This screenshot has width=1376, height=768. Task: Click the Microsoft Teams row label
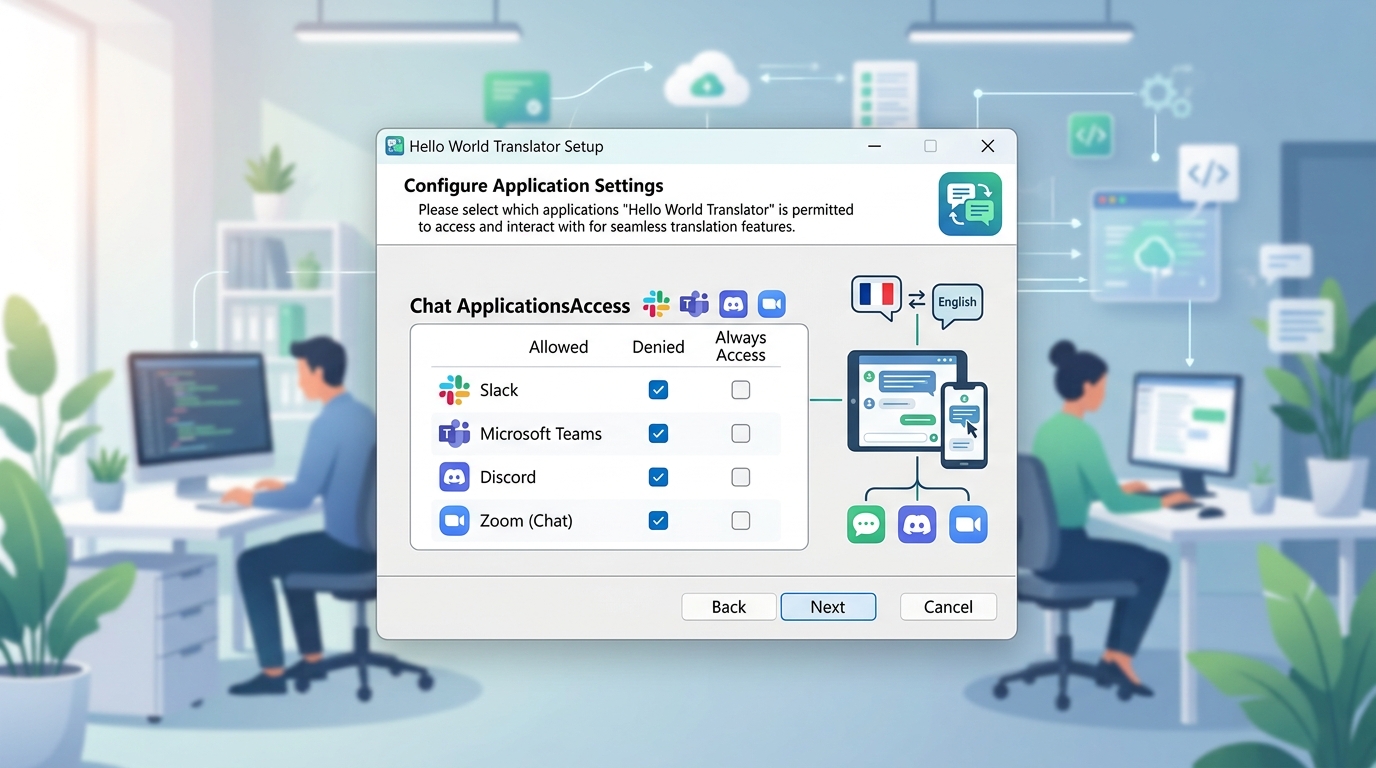coord(541,434)
